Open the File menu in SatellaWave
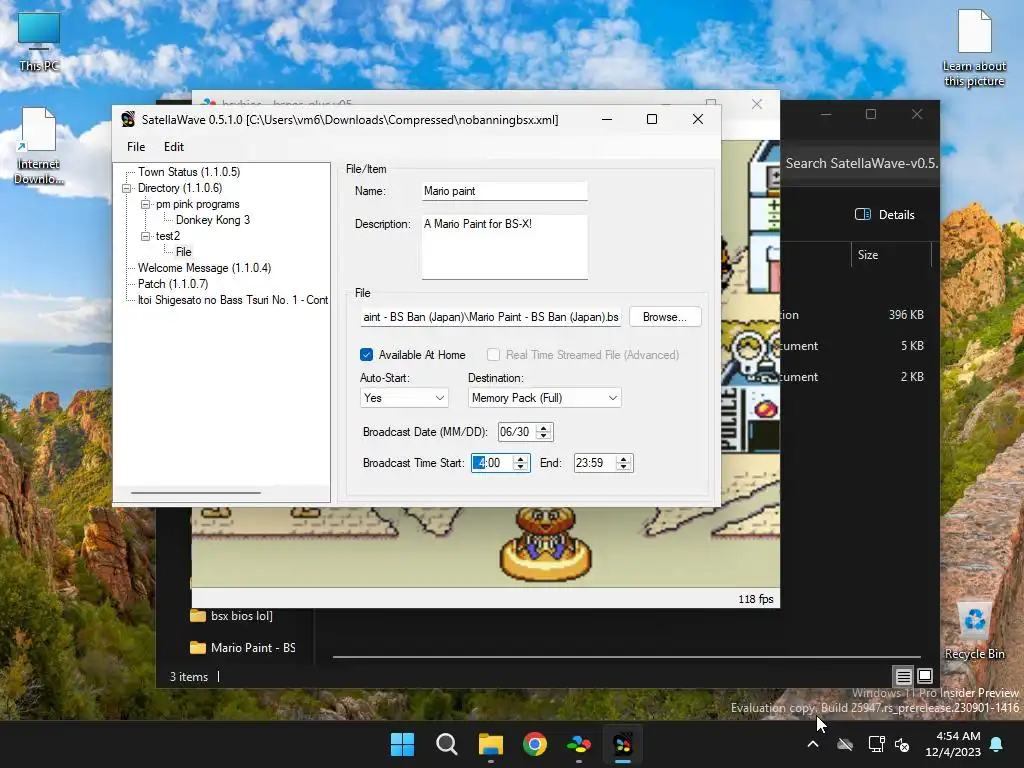Viewport: 1024px width, 768px height. pyautogui.click(x=136, y=147)
